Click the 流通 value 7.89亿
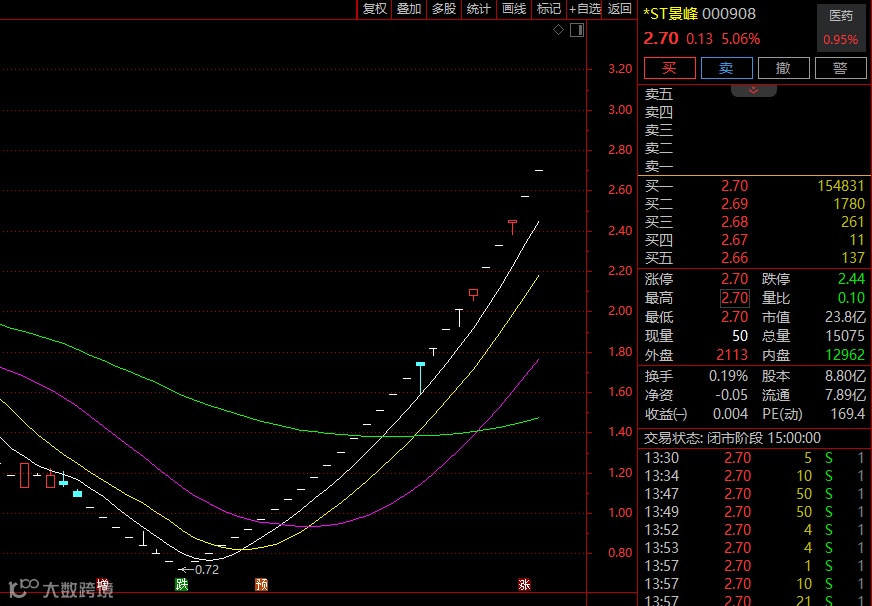Viewport: 872px width, 606px height. 845,395
